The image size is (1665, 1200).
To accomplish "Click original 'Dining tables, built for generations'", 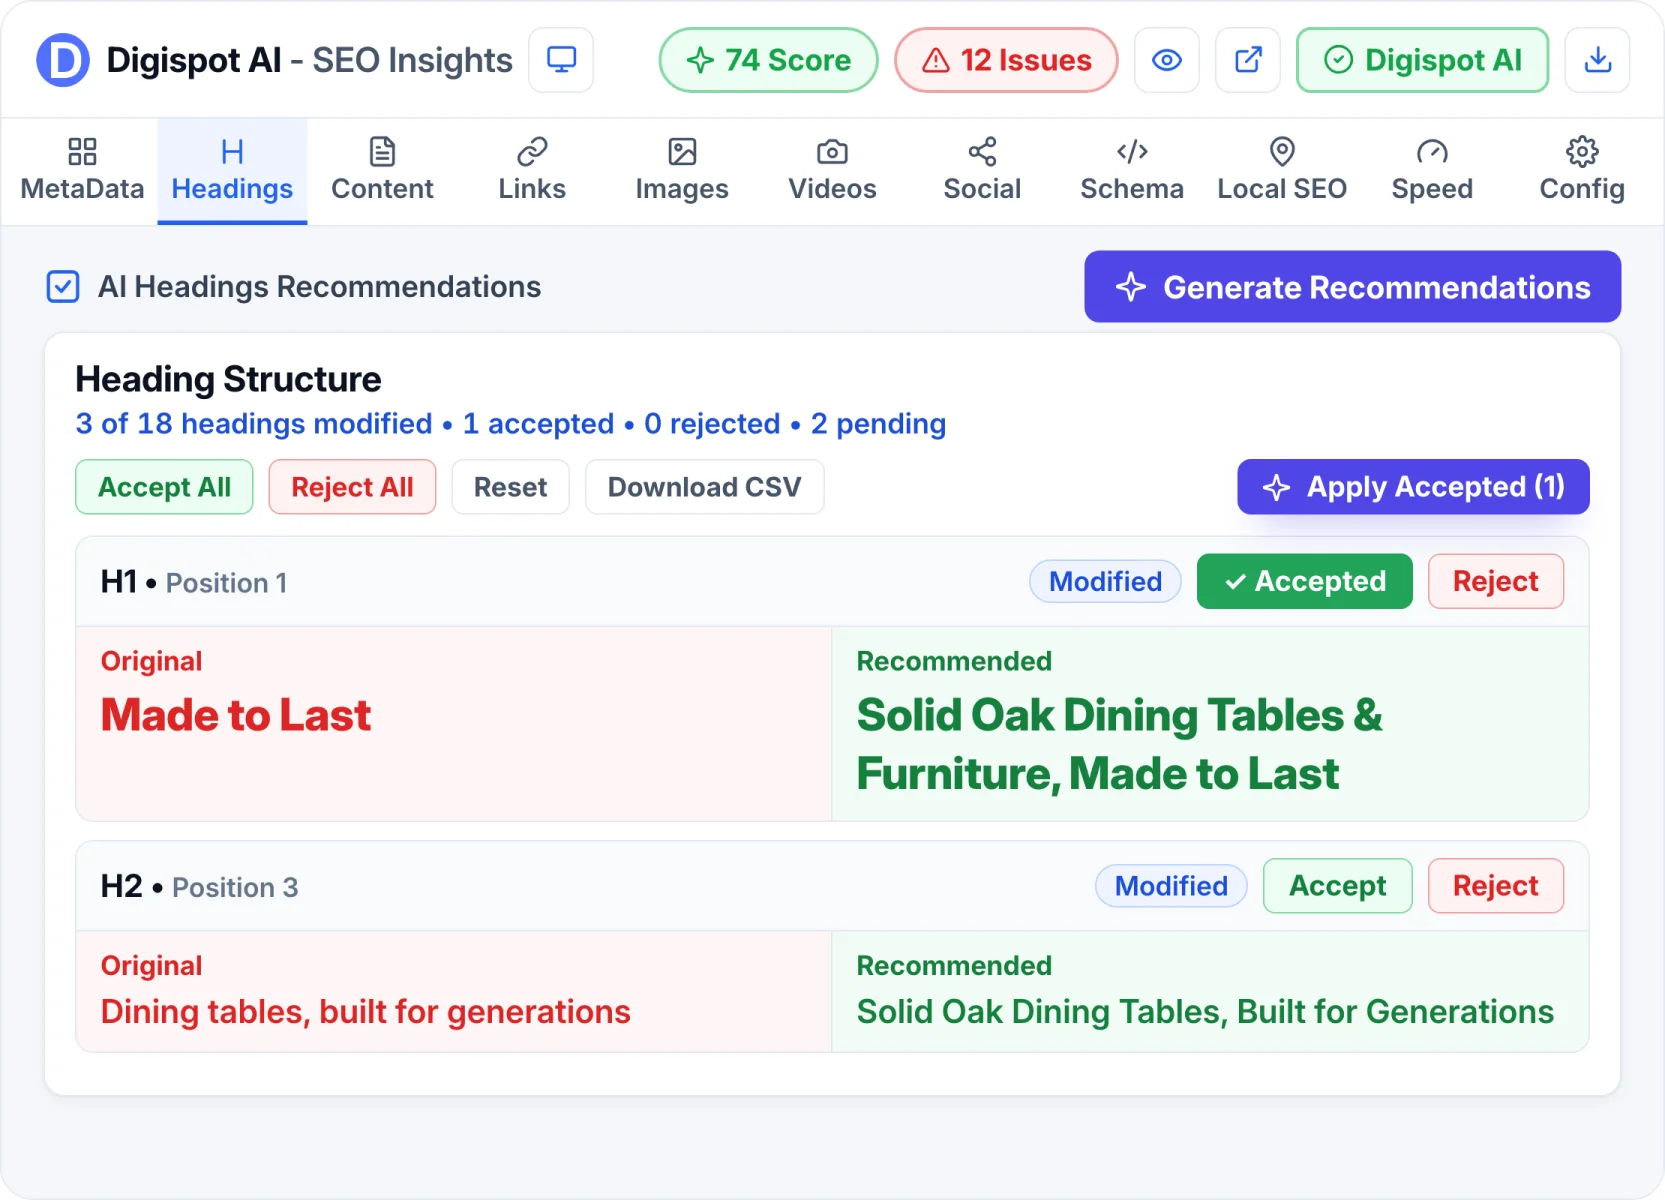I will coord(366,1012).
